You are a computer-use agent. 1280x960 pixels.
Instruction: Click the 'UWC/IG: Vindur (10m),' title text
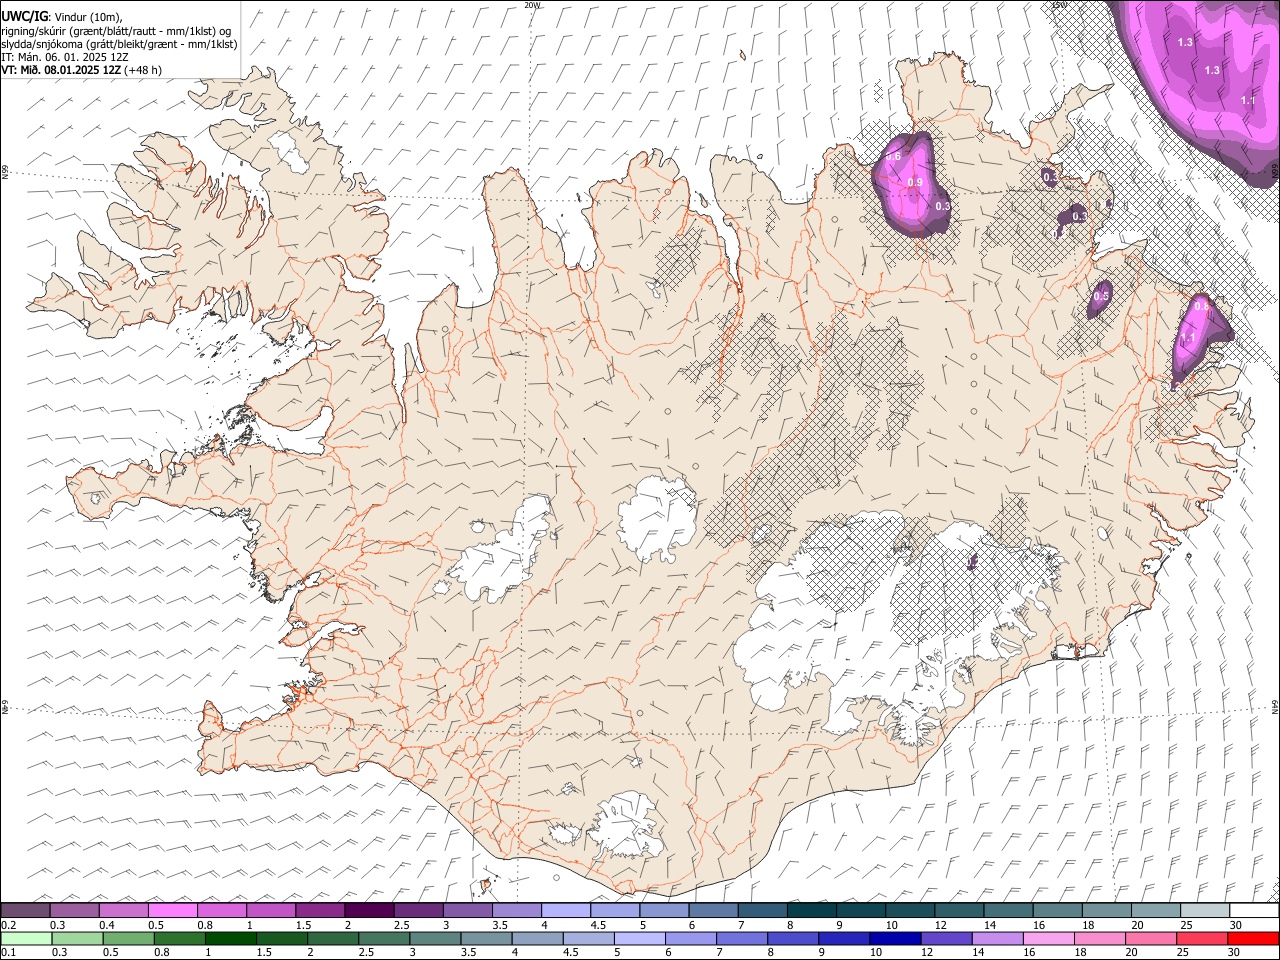(x=61, y=16)
